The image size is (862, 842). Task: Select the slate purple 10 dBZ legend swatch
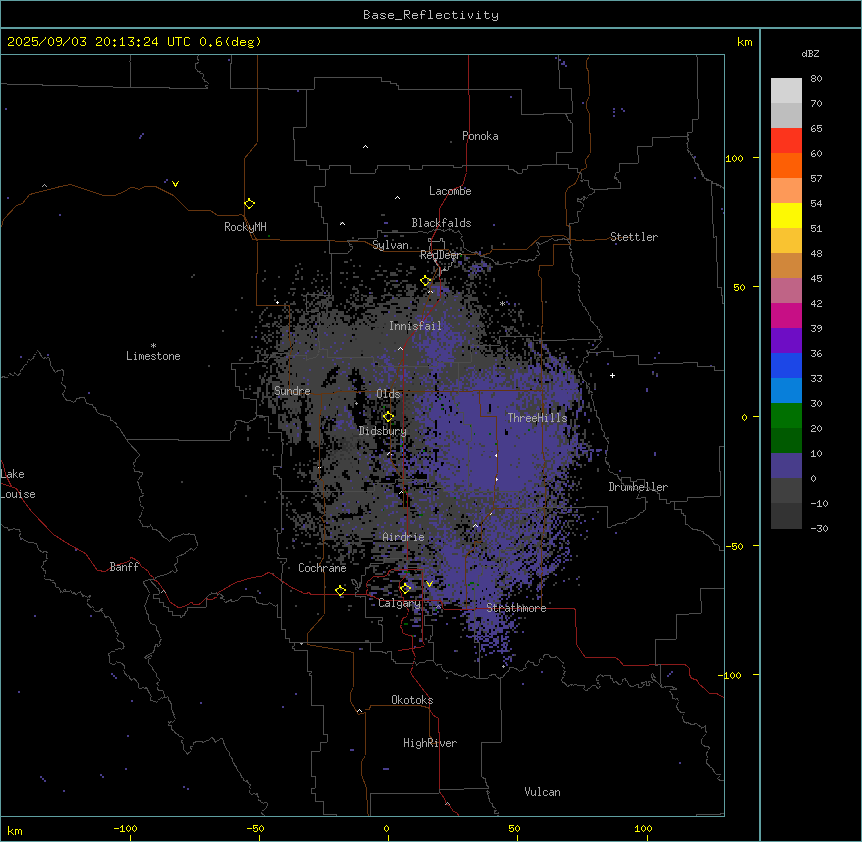(x=786, y=466)
